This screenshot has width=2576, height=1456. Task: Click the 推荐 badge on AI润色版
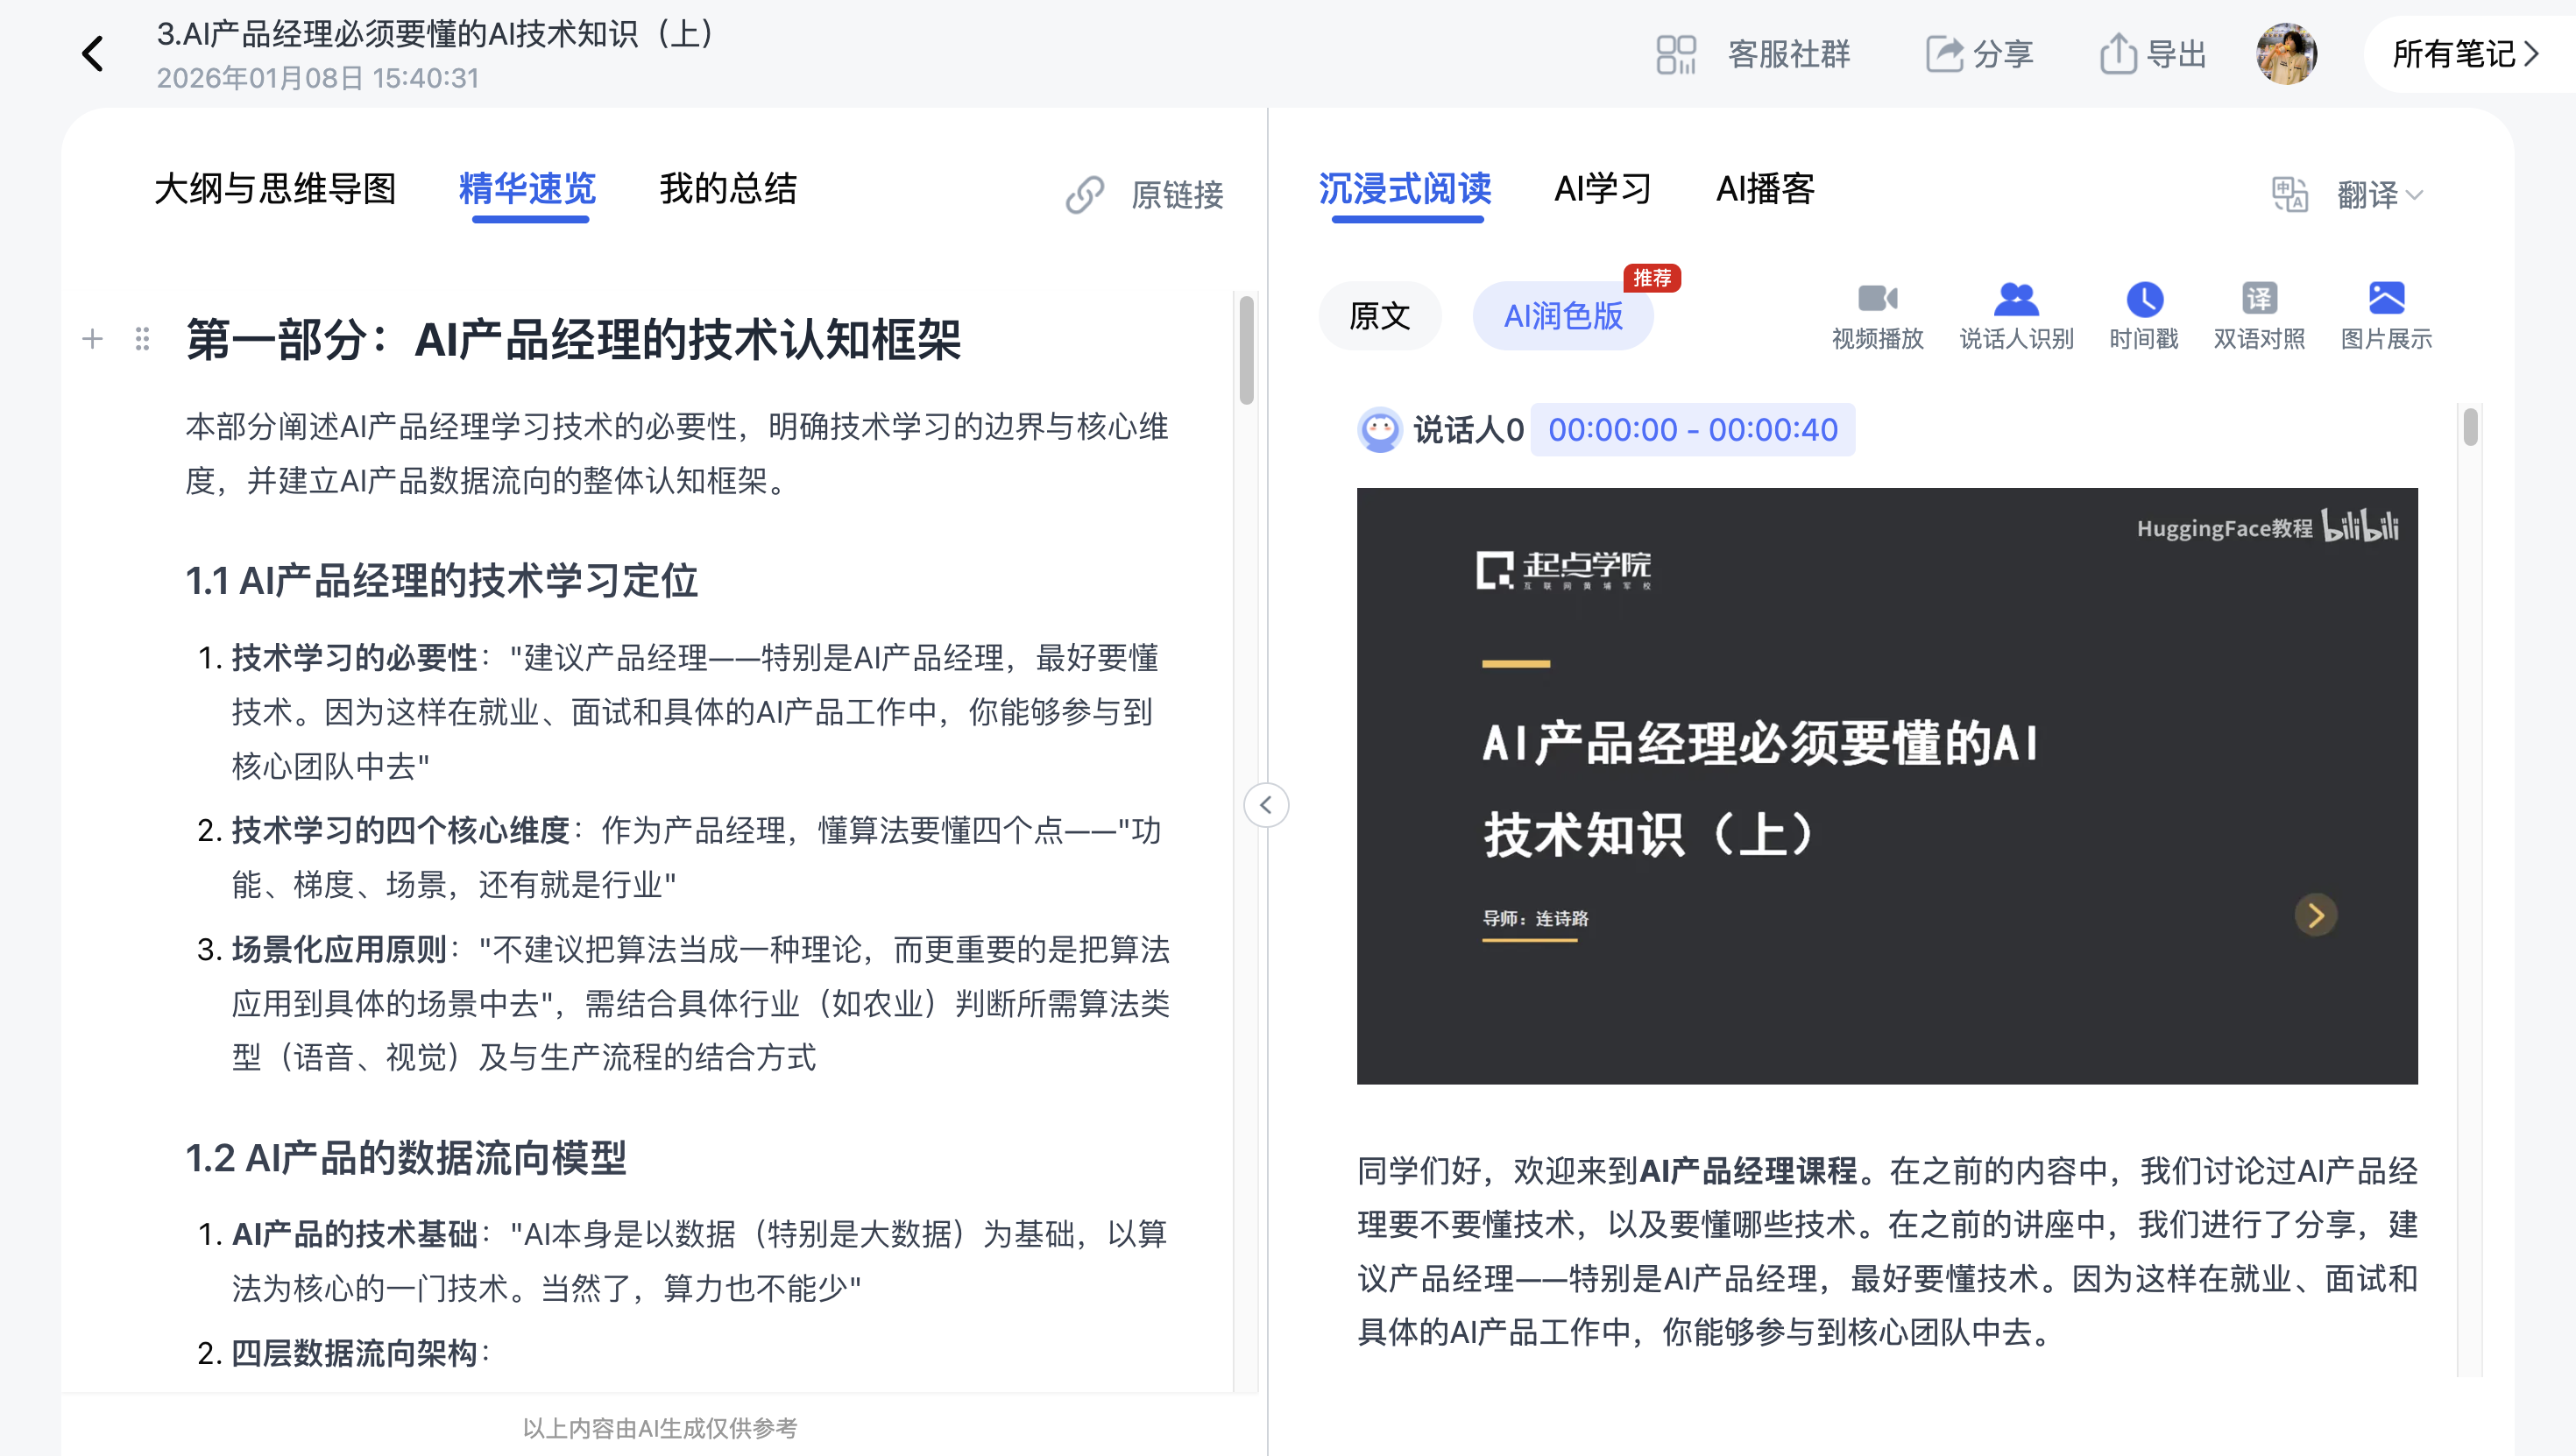pos(1652,277)
